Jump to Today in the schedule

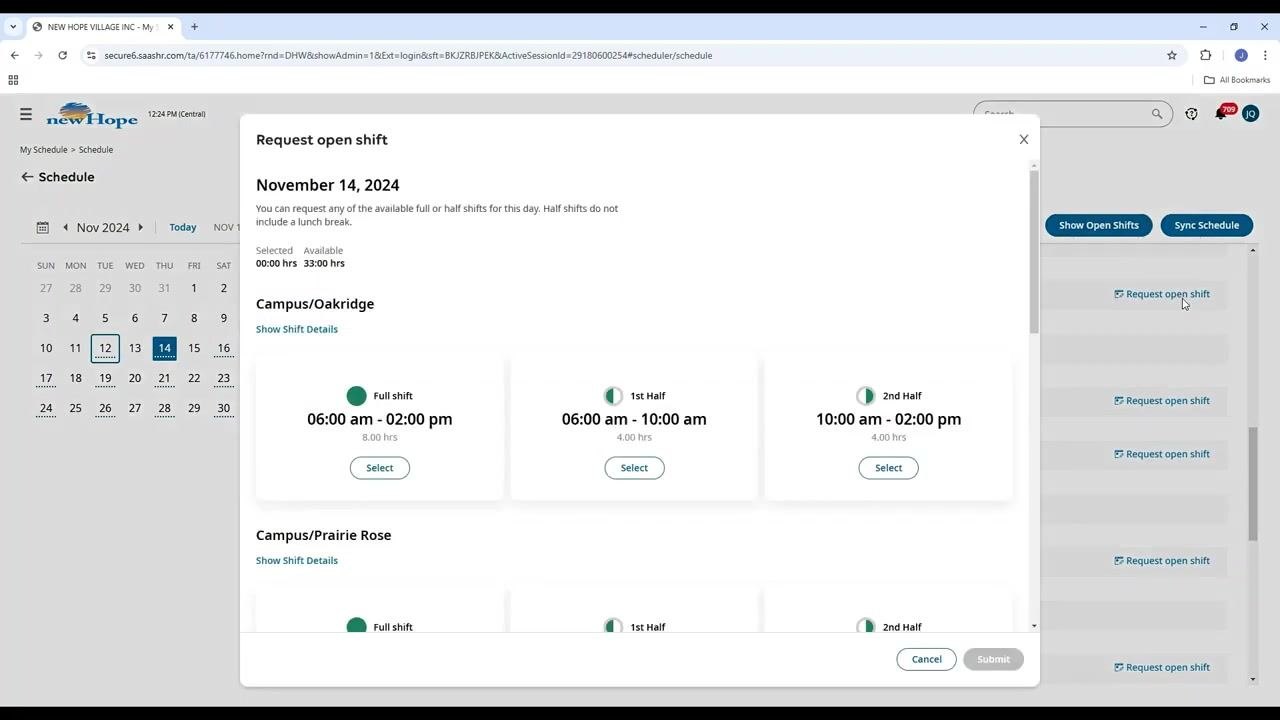[183, 227]
